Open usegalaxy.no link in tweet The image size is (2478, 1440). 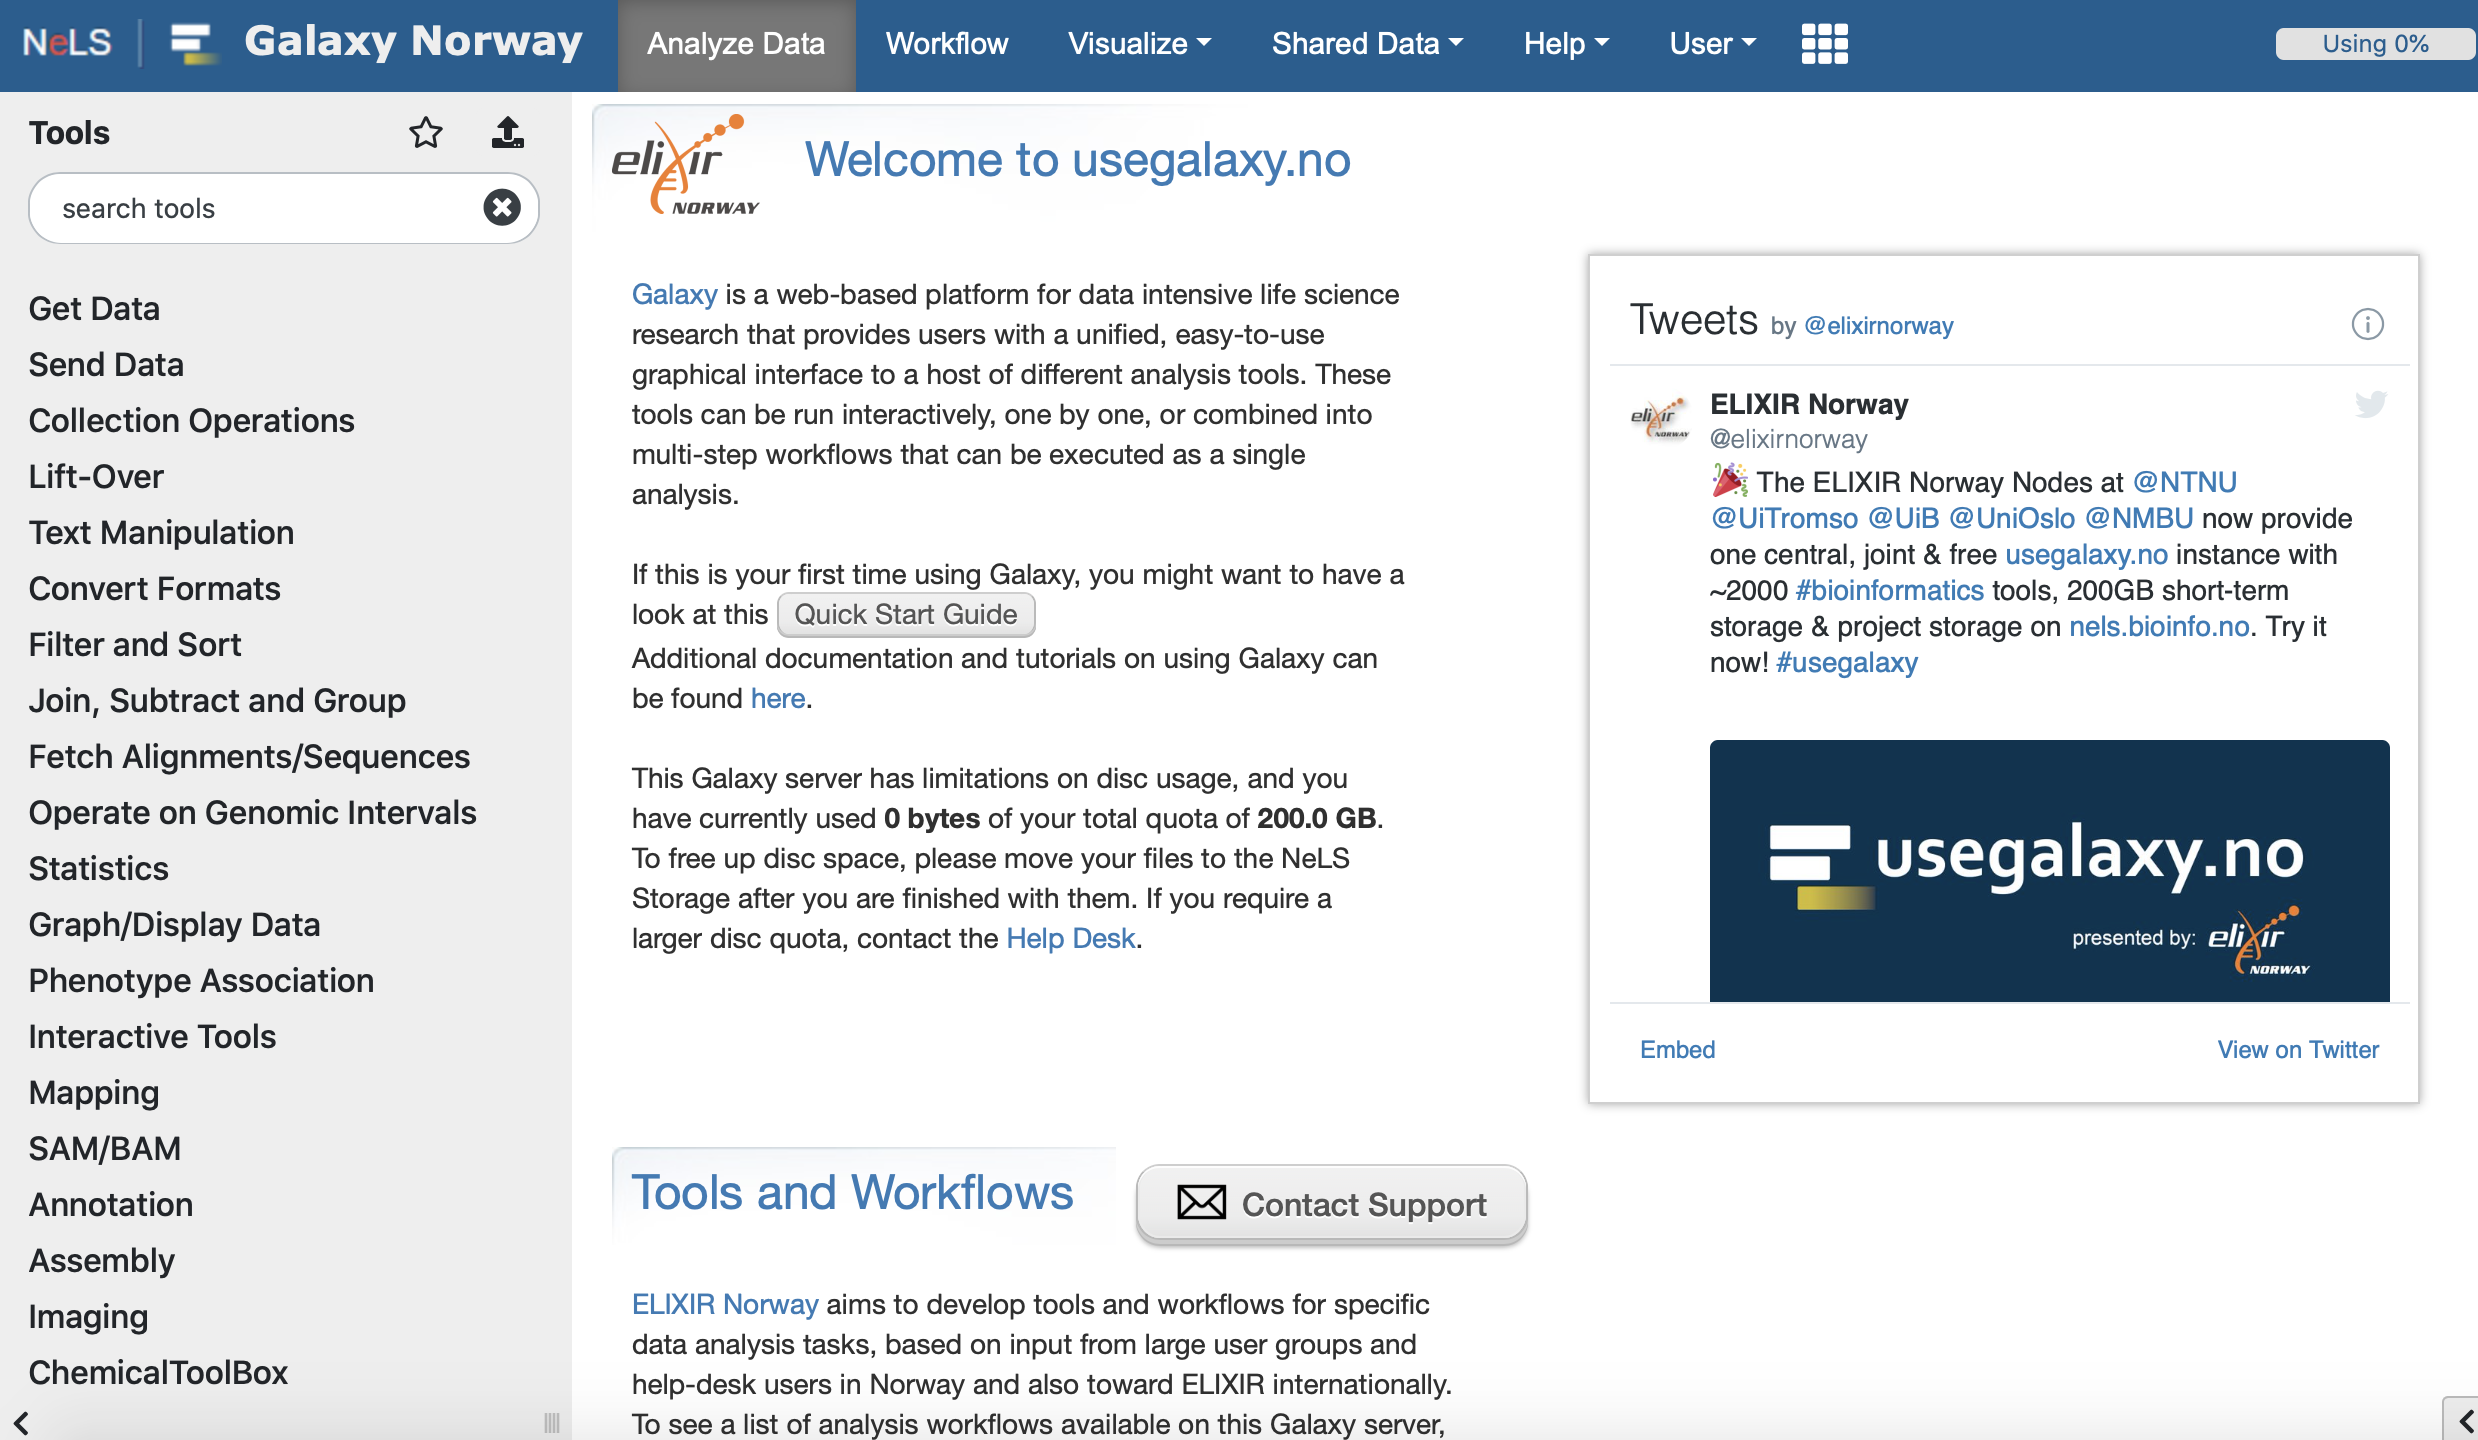click(x=2086, y=554)
